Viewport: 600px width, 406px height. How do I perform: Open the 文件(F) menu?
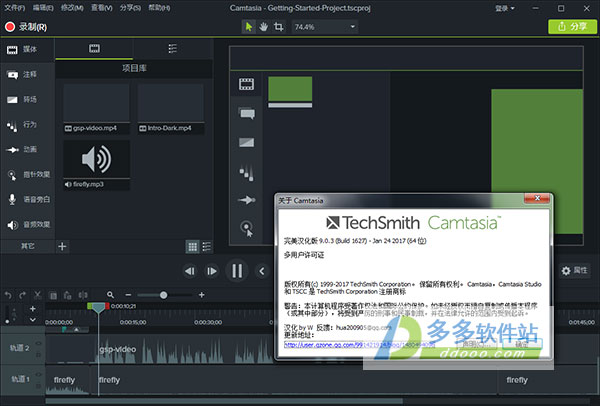pyautogui.click(x=15, y=8)
